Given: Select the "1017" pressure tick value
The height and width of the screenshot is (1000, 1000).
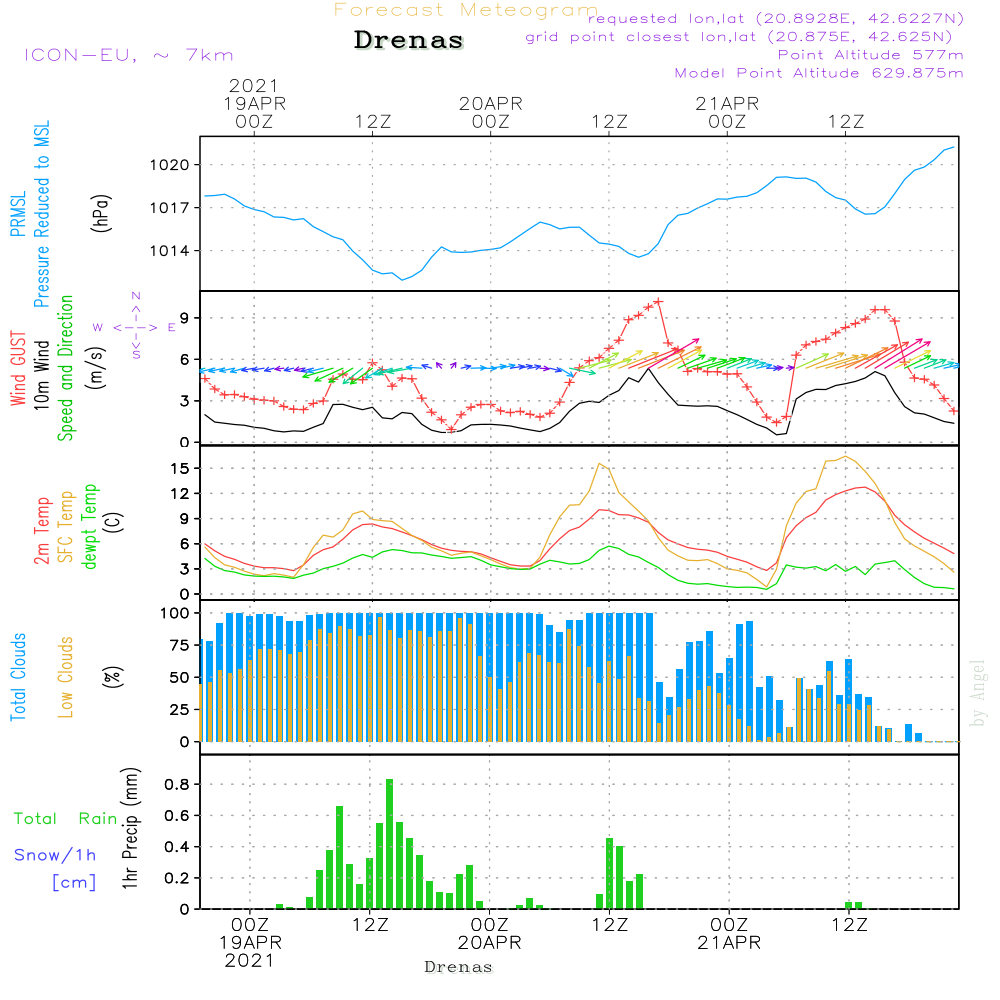Looking at the screenshot, I should tap(170, 208).
